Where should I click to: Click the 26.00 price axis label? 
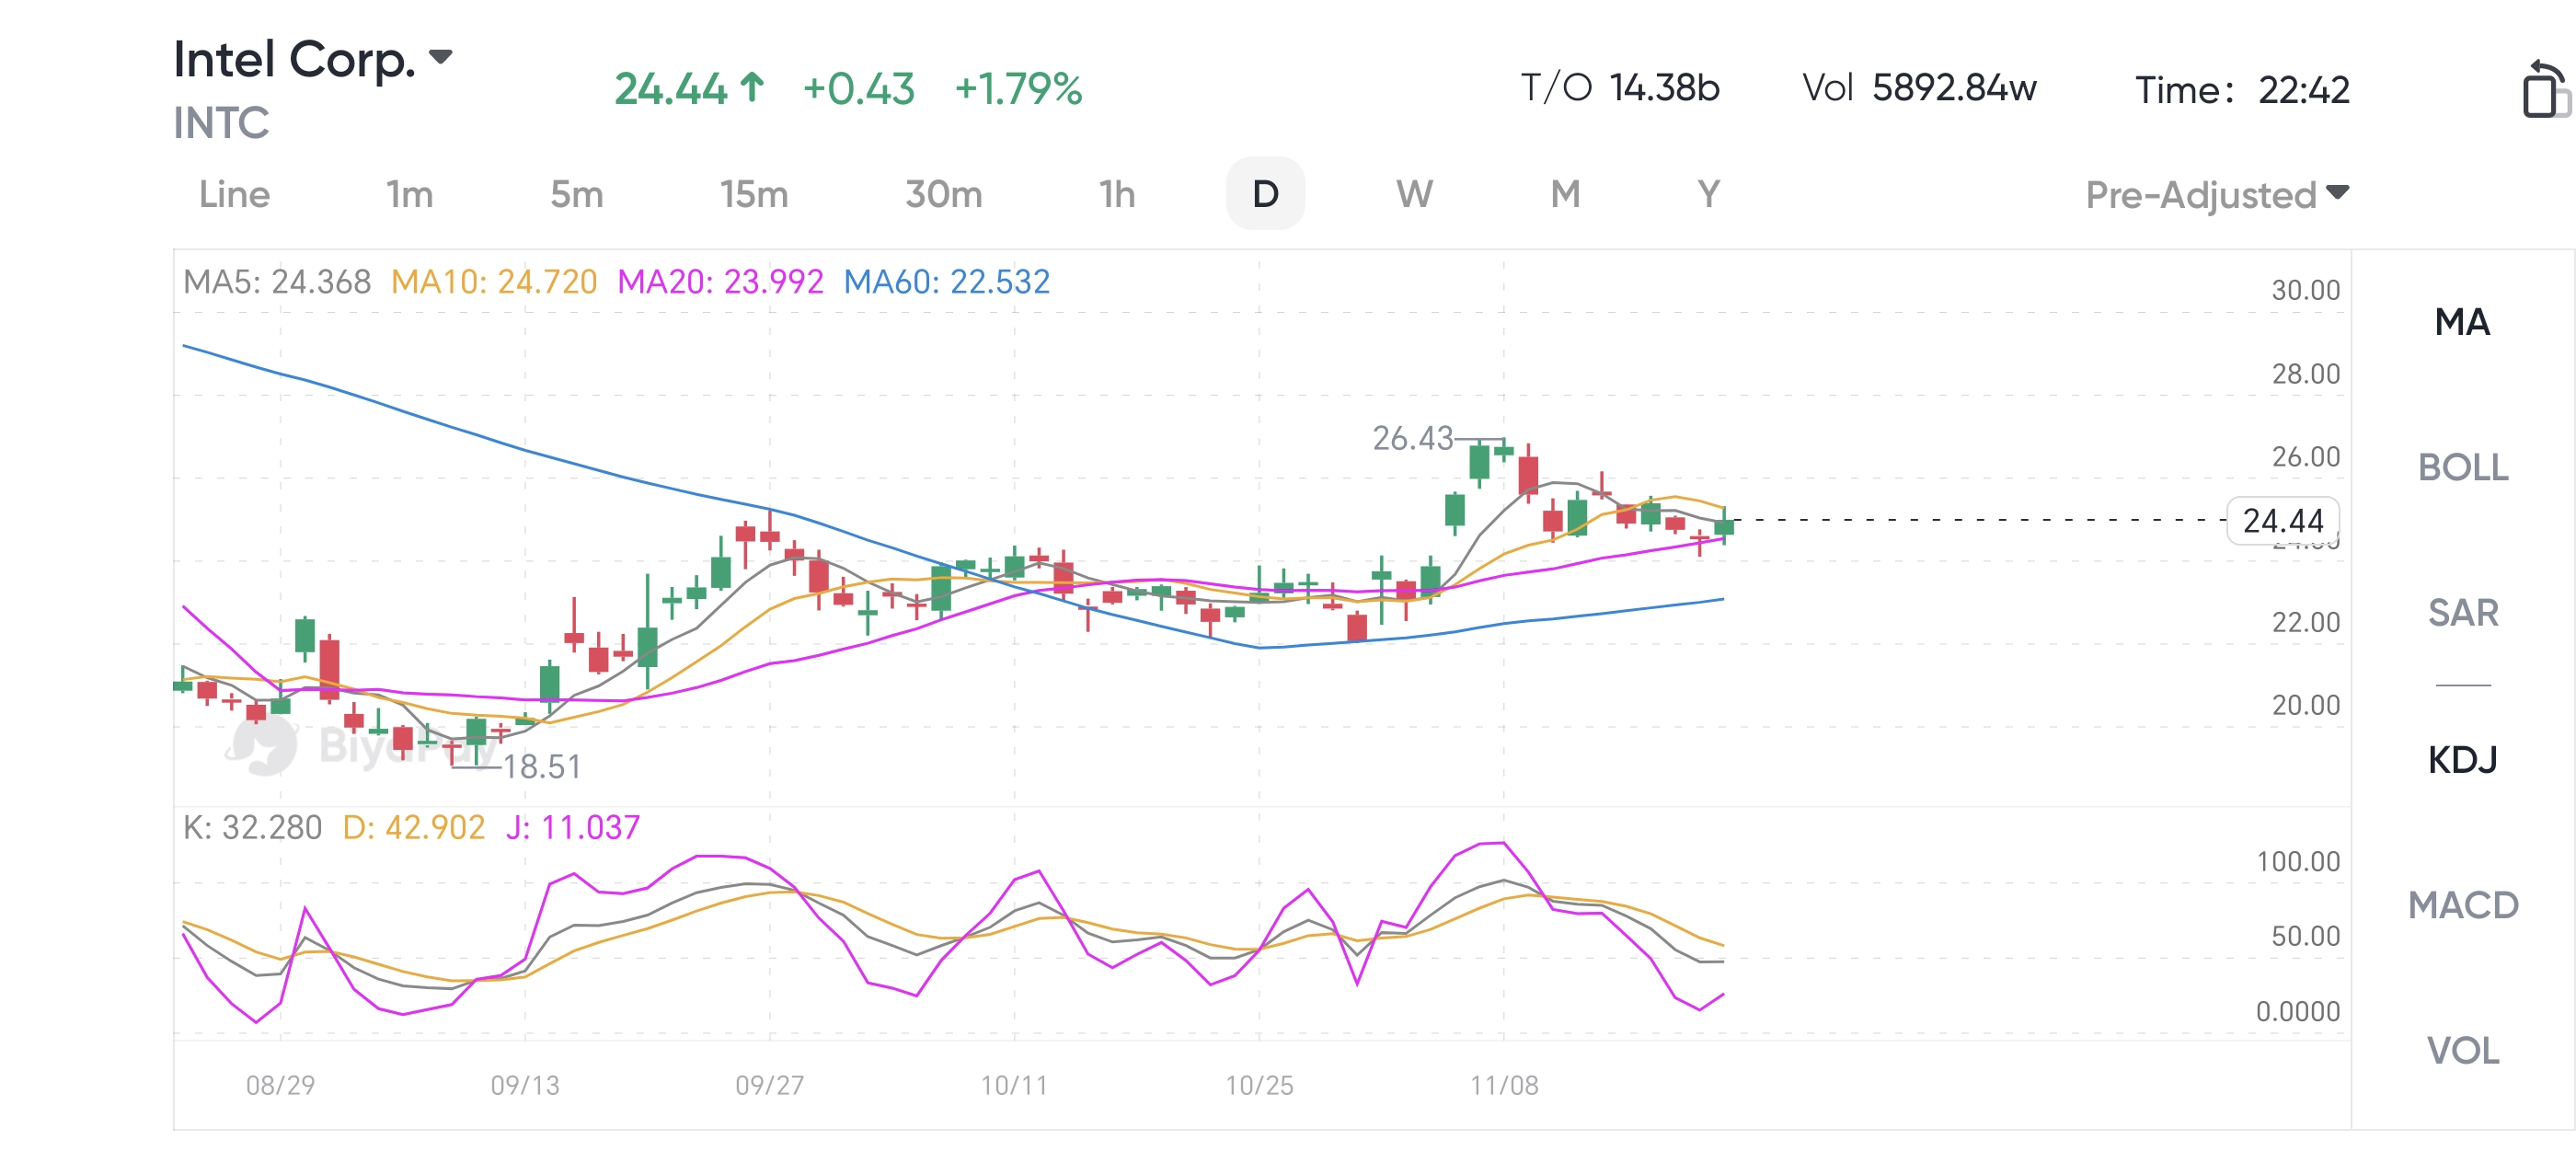tap(2305, 457)
